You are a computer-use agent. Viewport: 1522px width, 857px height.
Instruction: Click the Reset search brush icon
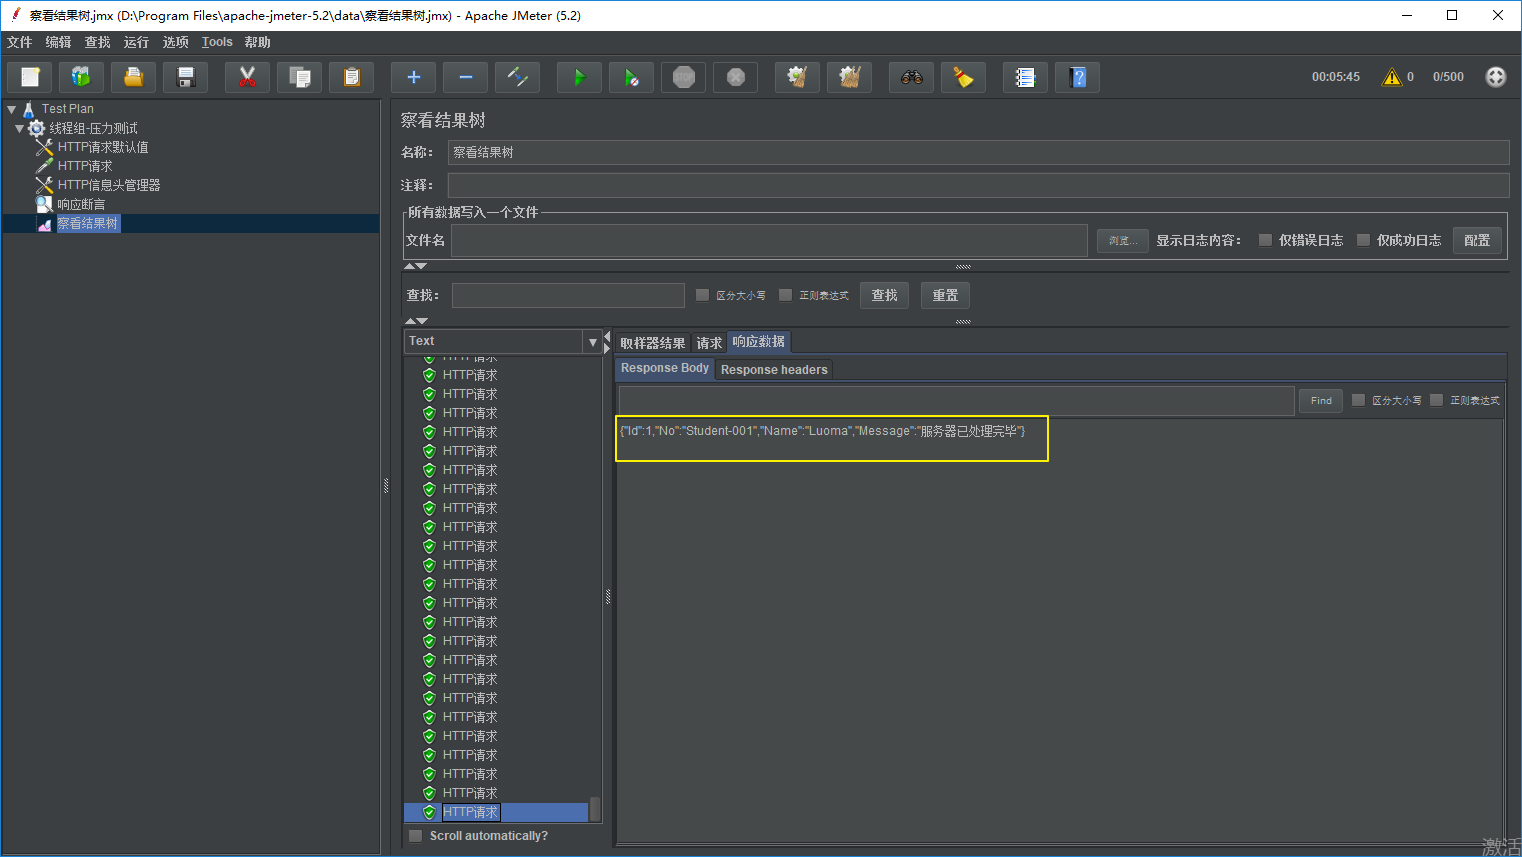click(963, 77)
